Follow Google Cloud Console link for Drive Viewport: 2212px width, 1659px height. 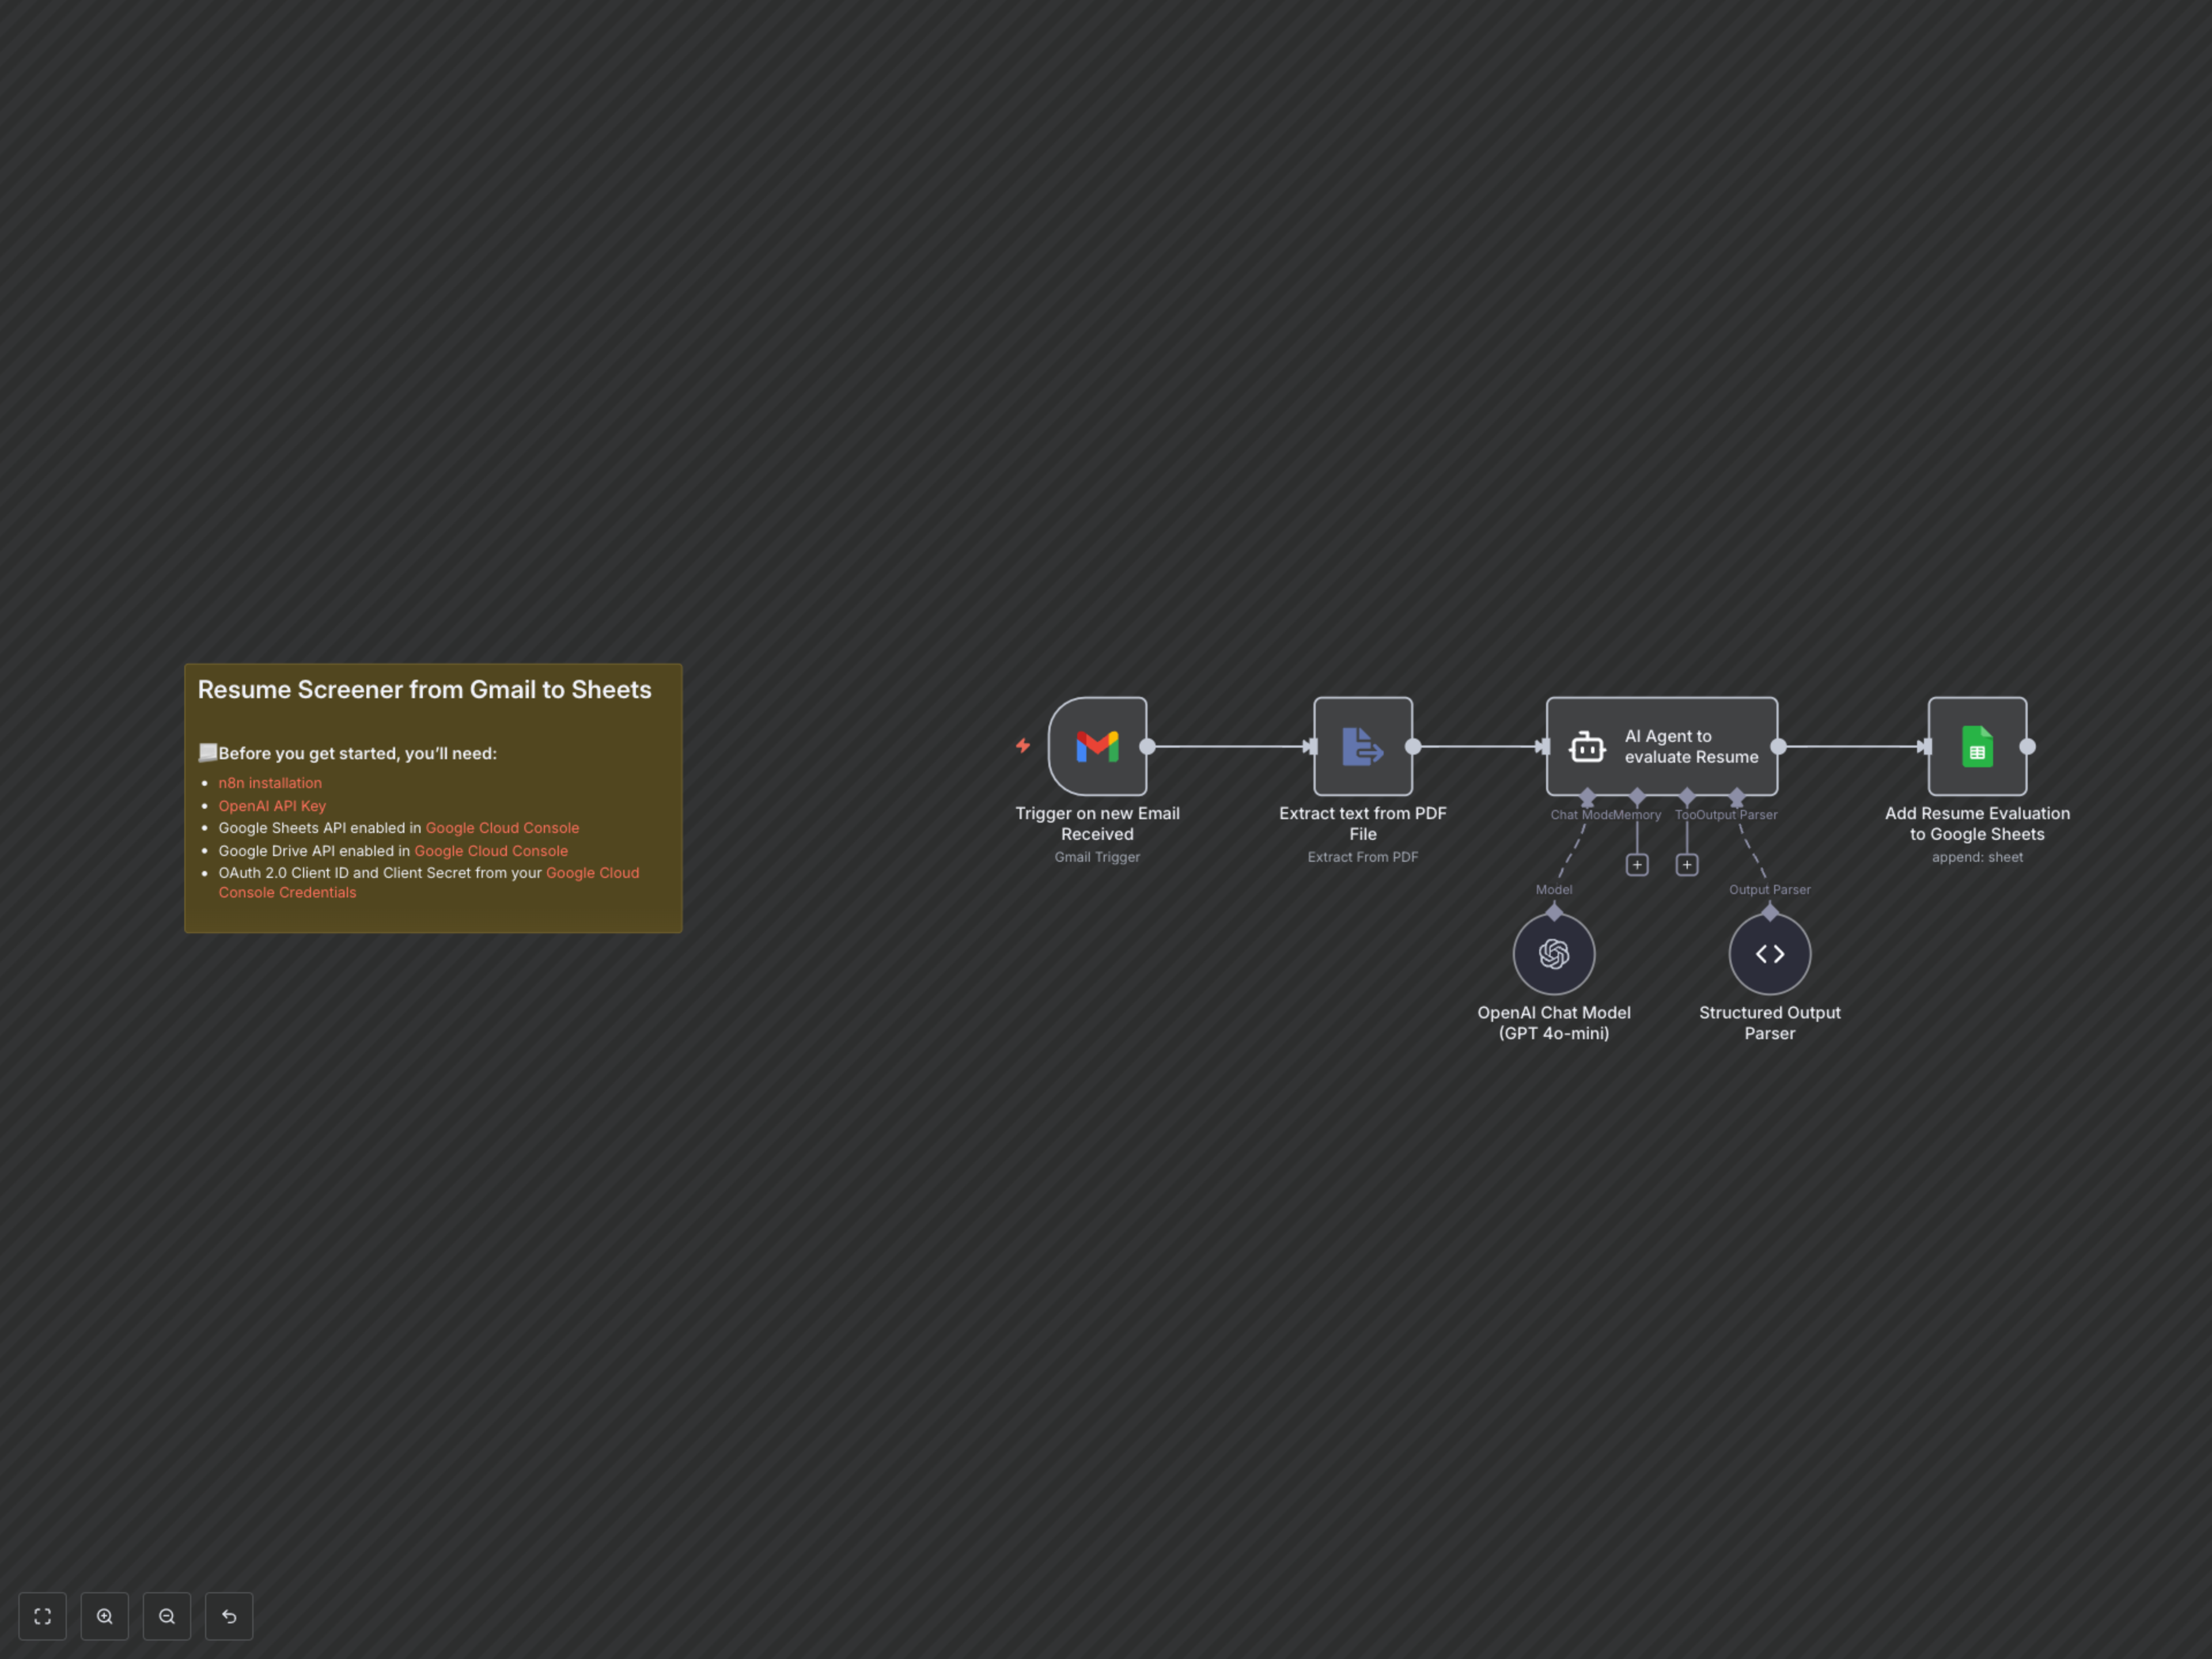pos(491,851)
